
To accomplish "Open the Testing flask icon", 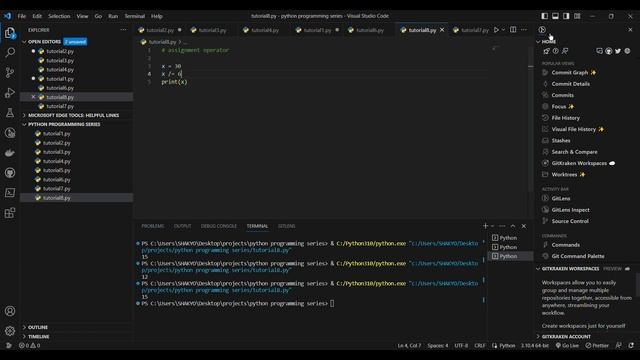I will coord(10,113).
